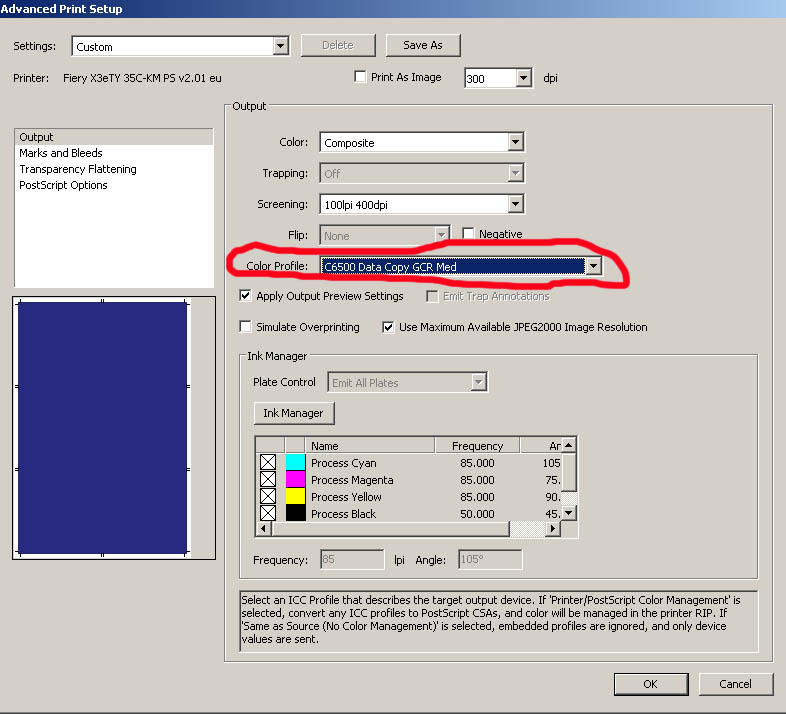Toggle the Process Magenta print checkbox icon
Screen dimensions: 786x714
click(x=268, y=479)
